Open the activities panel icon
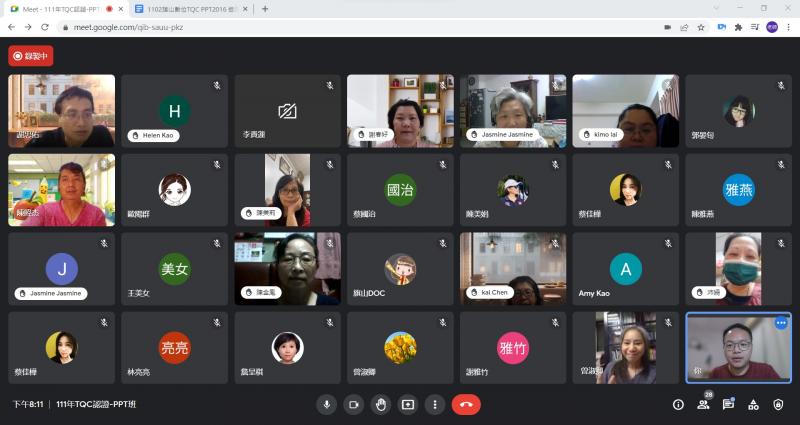Screen dimensions: 800x425 tap(754, 404)
